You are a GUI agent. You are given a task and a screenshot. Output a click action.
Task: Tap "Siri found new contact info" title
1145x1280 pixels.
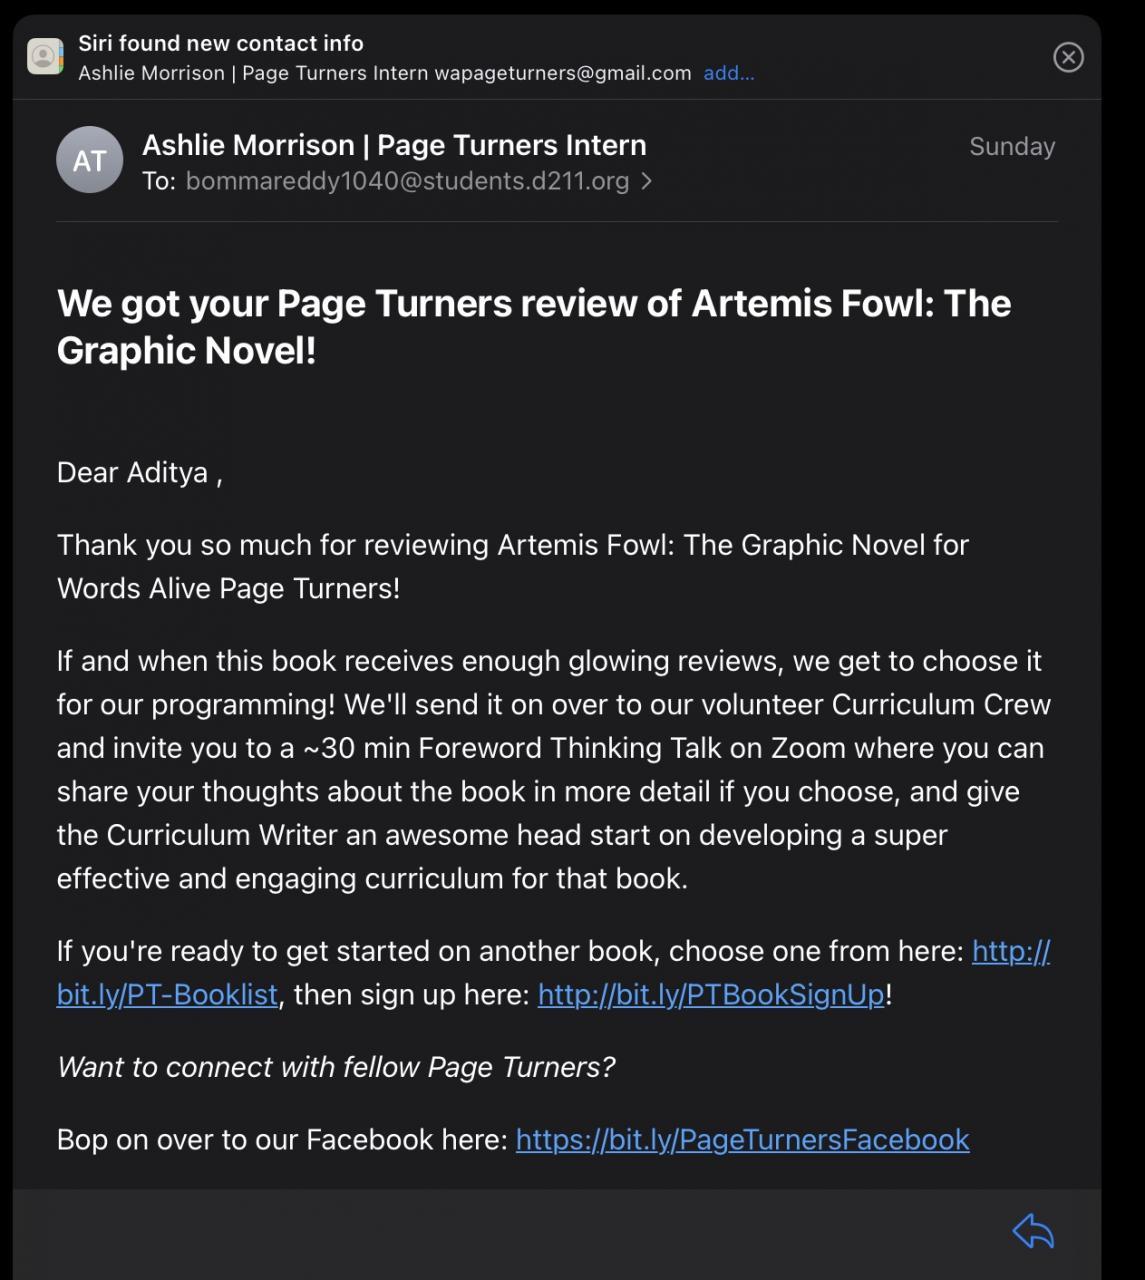221,43
